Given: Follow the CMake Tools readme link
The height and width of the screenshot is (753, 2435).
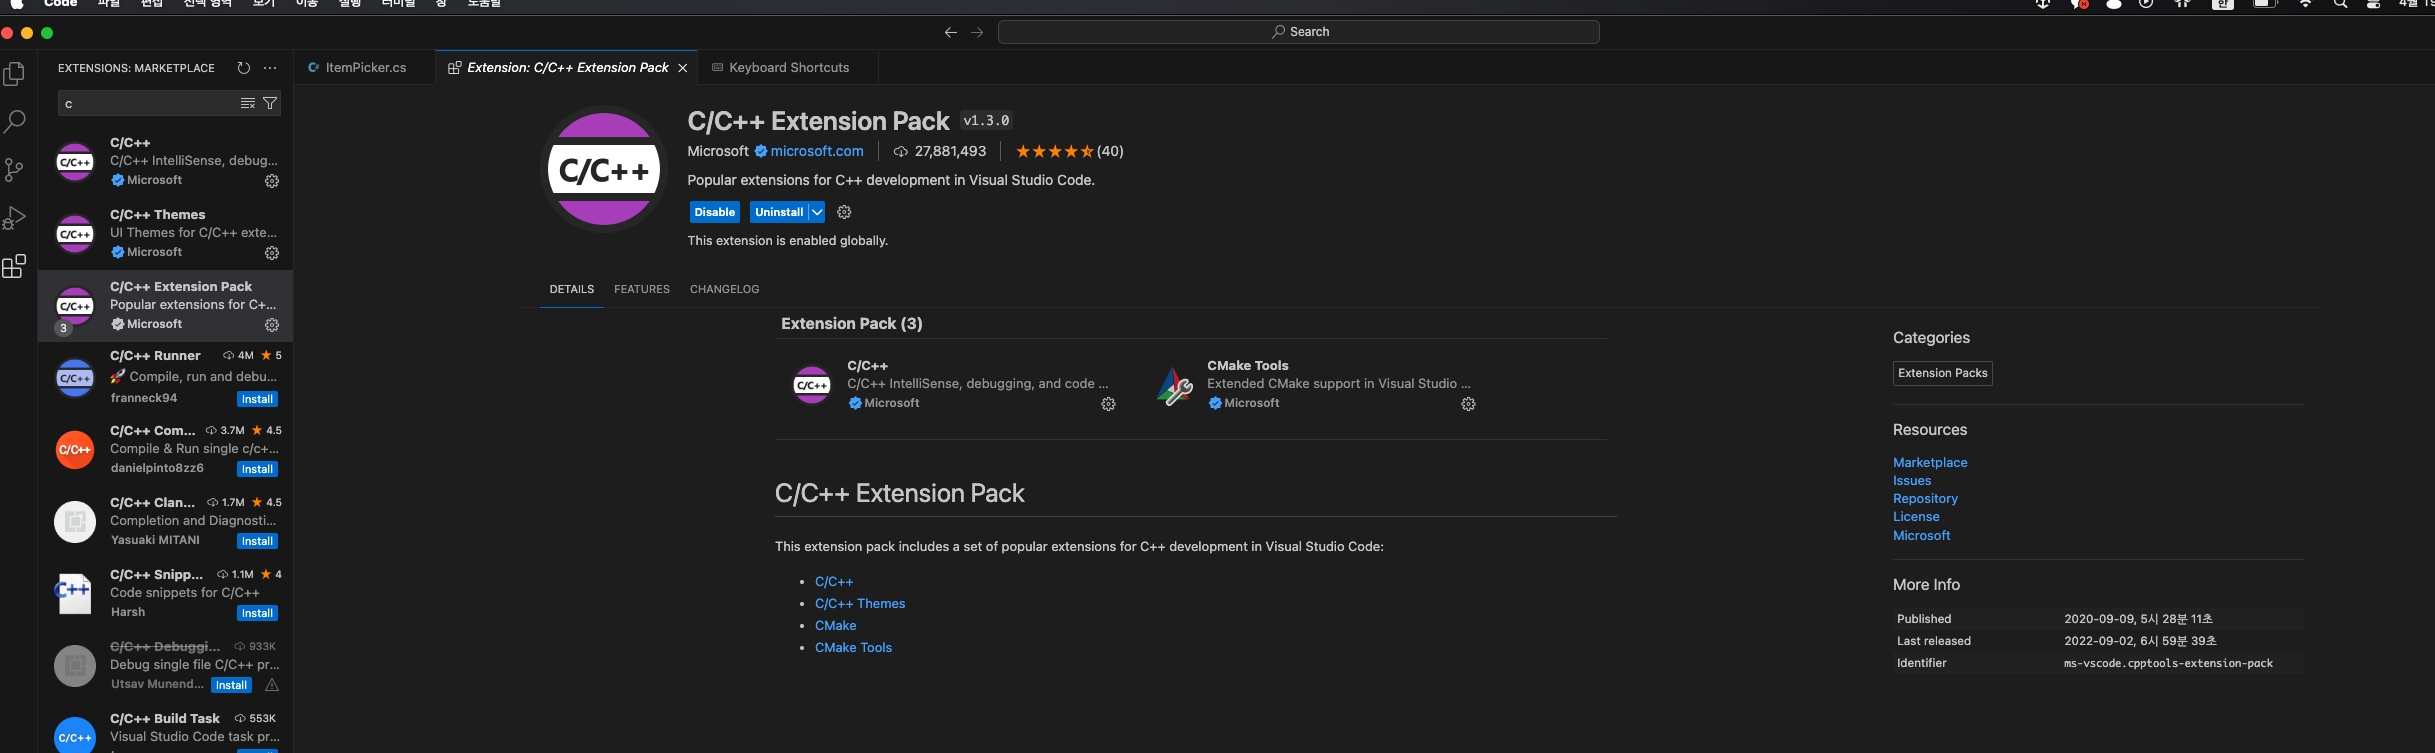Looking at the screenshot, I should 854,648.
